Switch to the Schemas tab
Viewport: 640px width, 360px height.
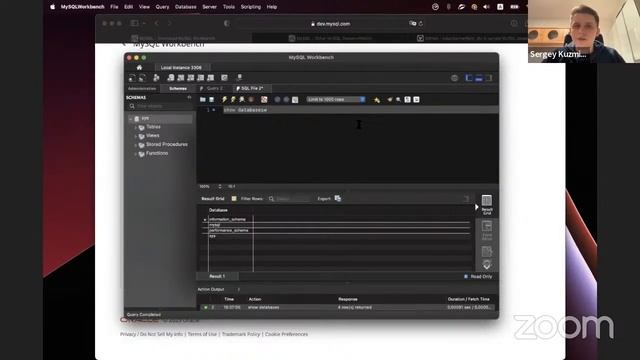178,89
